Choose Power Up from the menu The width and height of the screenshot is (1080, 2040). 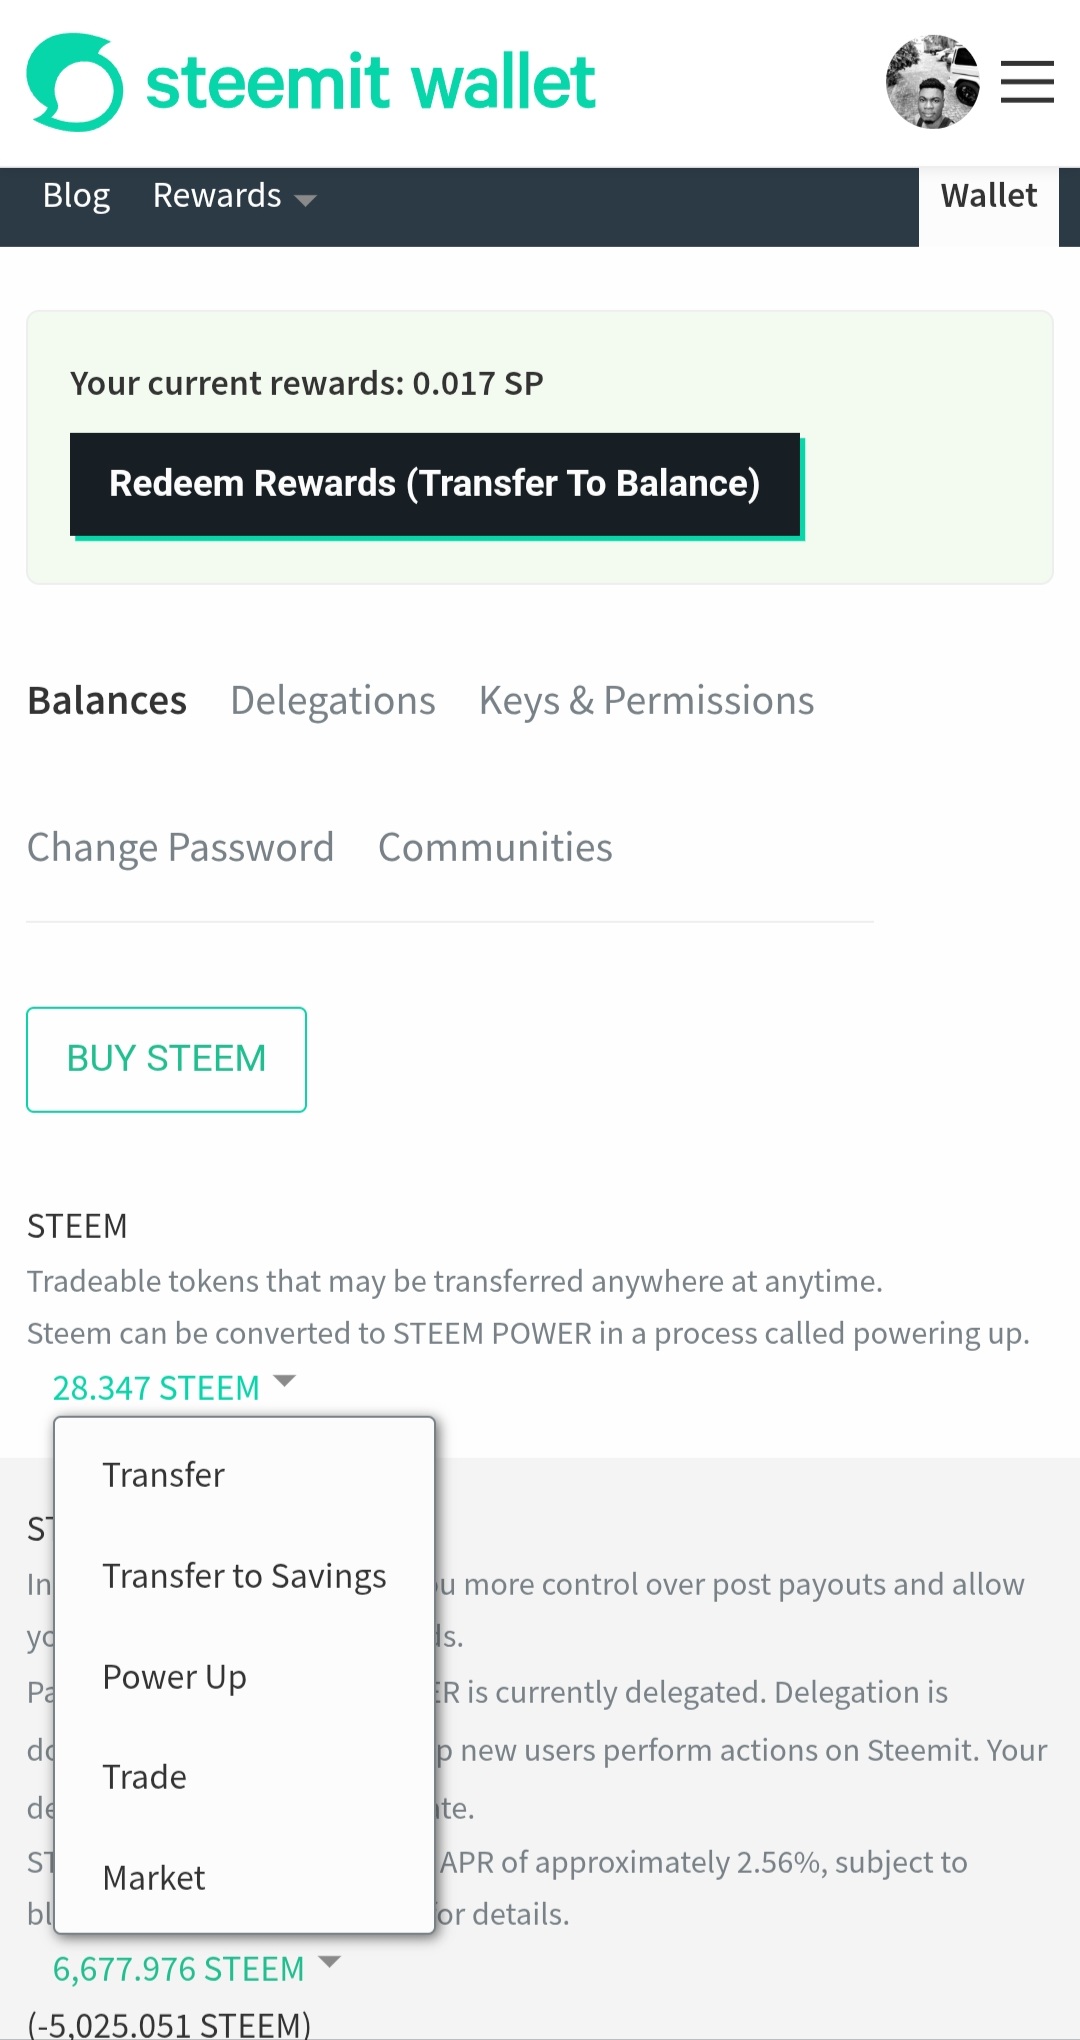coord(175,1677)
